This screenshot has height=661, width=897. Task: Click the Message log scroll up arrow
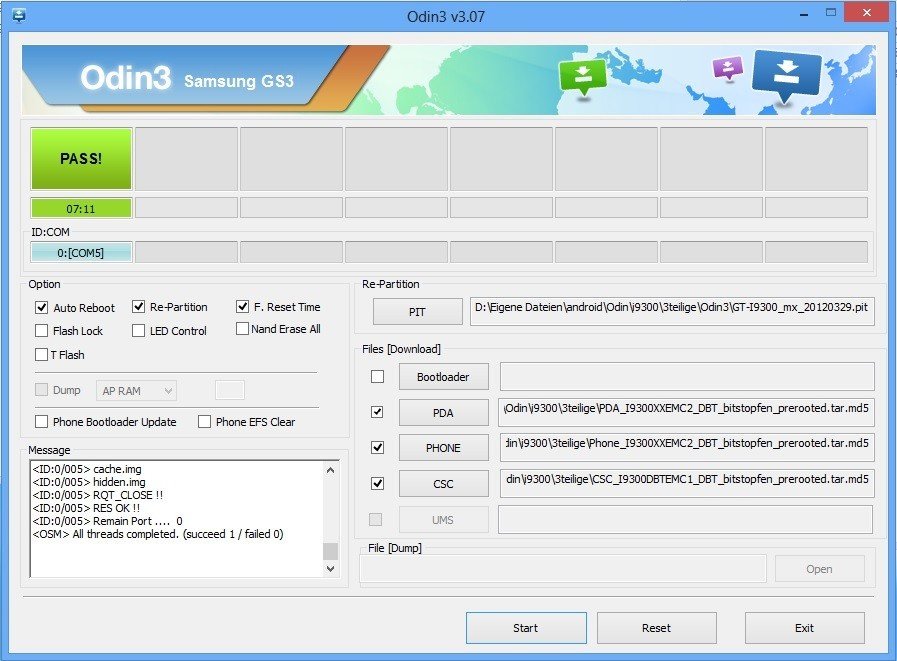tap(331, 470)
